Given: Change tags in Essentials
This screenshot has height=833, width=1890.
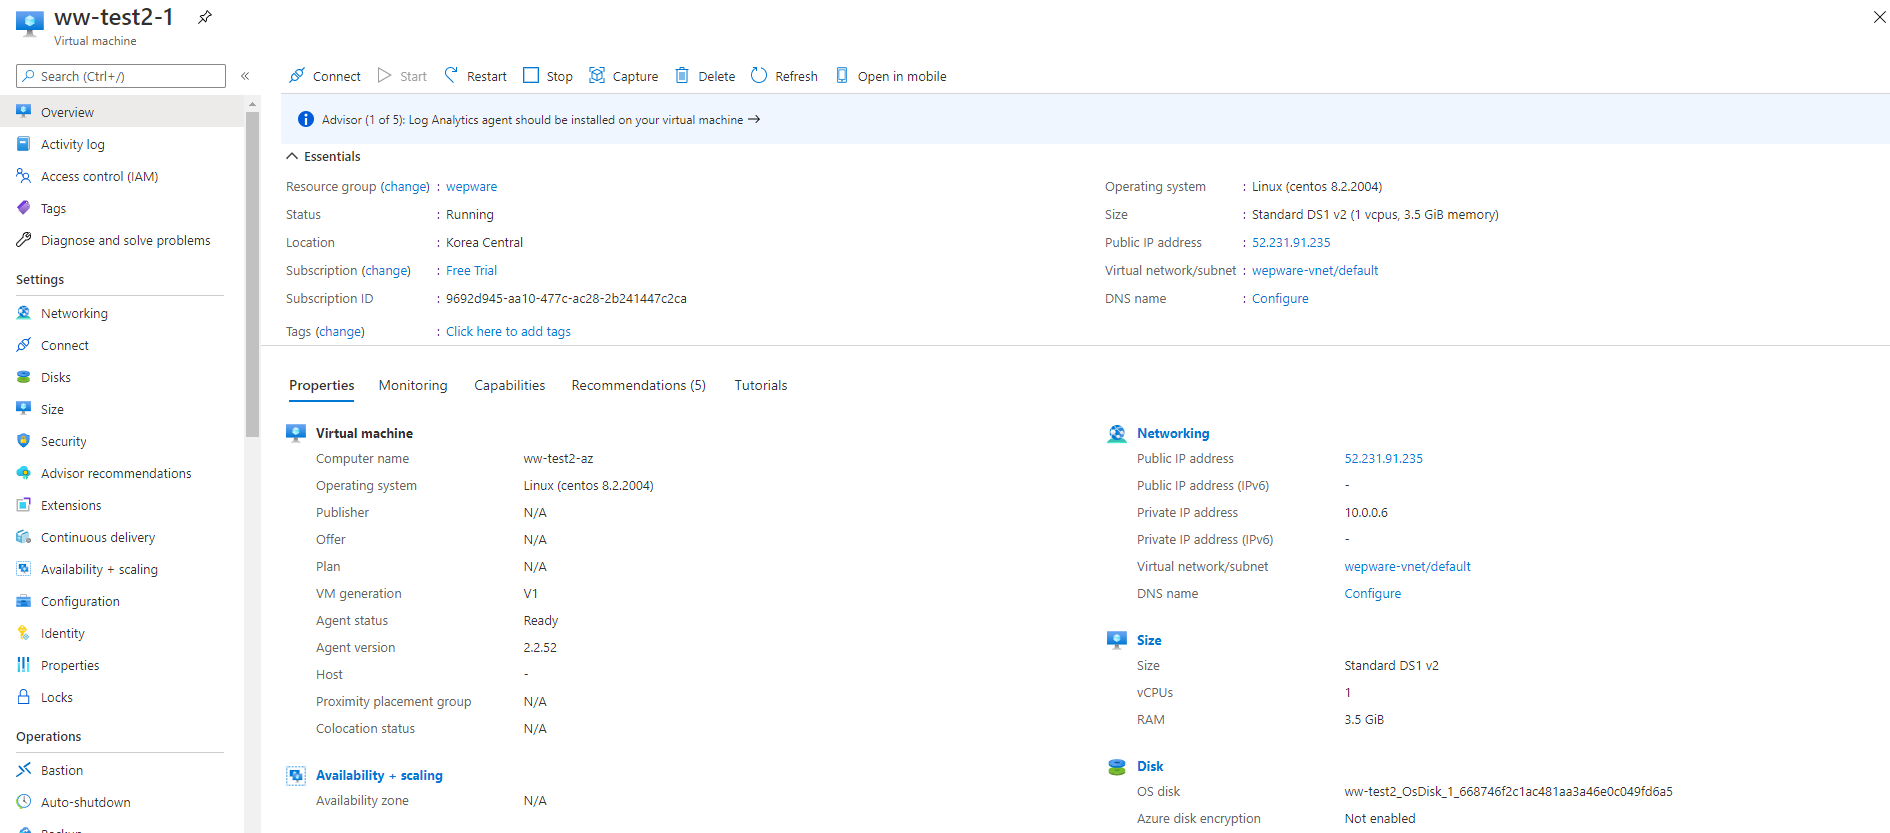Looking at the screenshot, I should pos(340,332).
